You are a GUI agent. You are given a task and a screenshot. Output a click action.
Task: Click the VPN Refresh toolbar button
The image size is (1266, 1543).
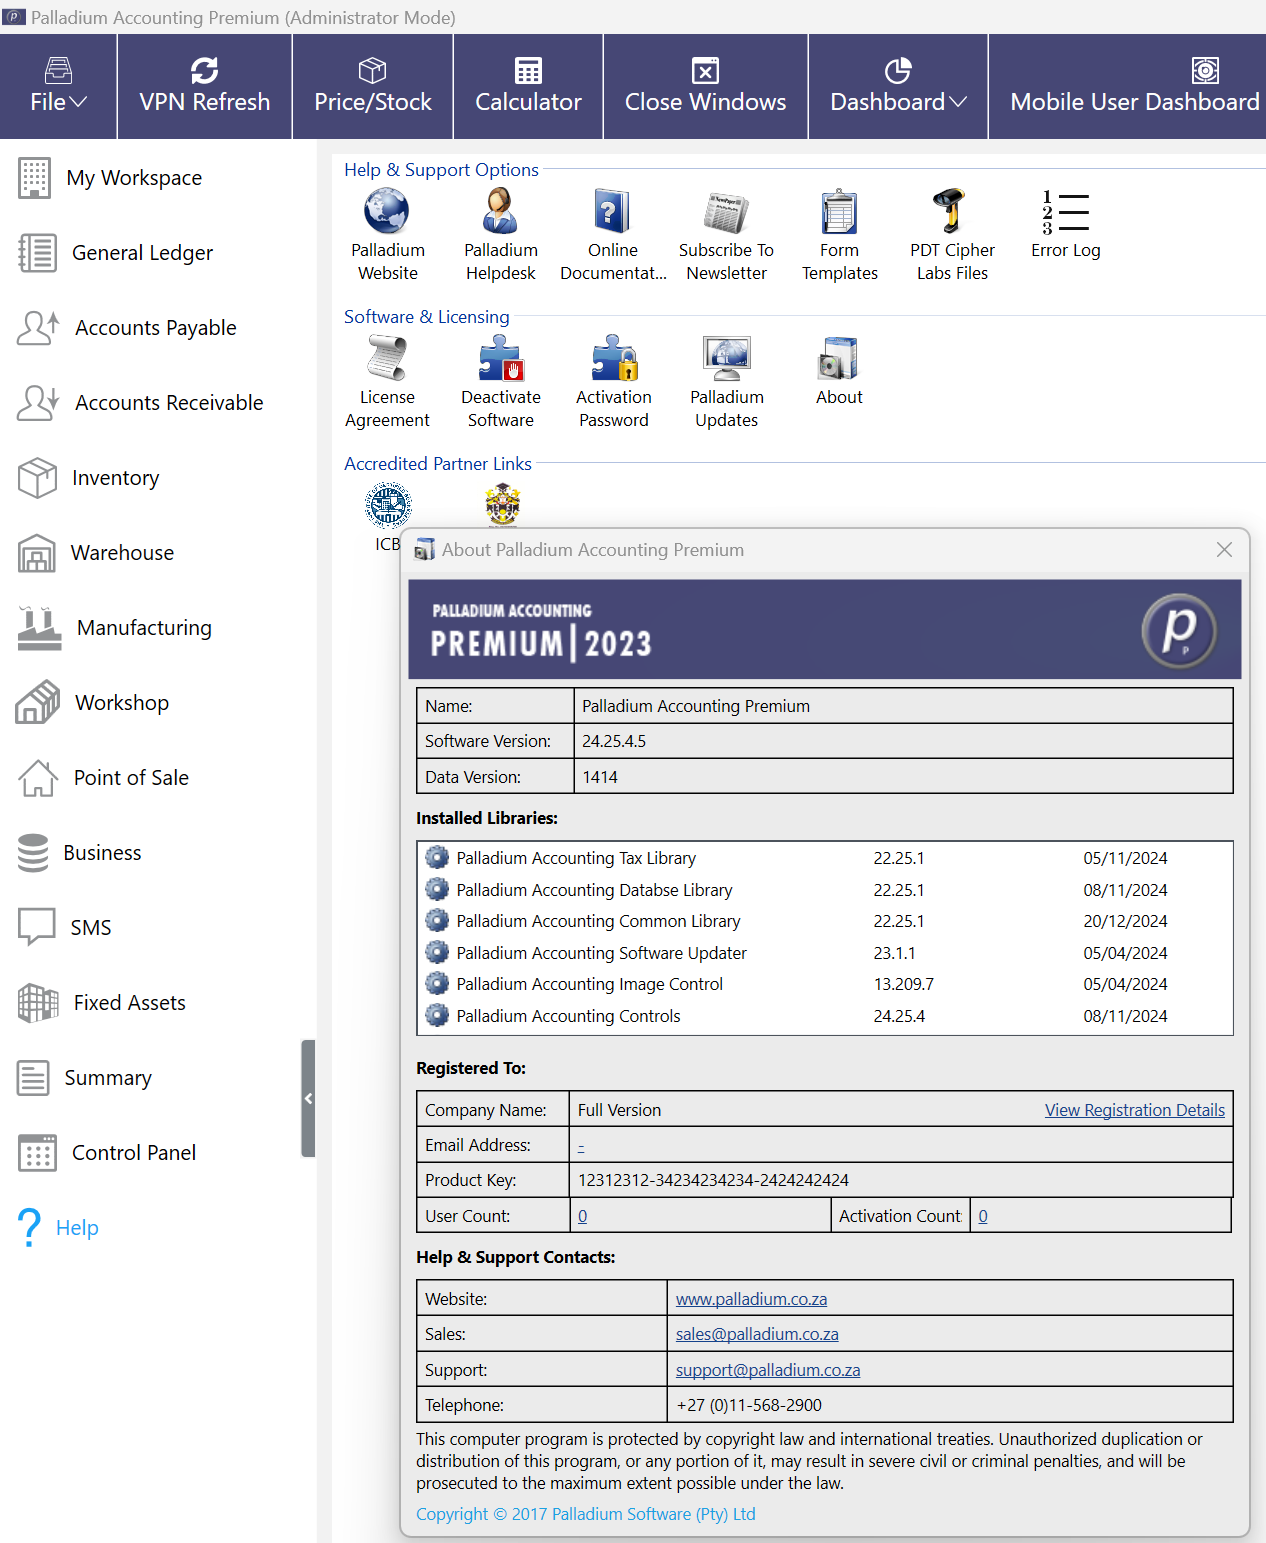[x=205, y=87]
